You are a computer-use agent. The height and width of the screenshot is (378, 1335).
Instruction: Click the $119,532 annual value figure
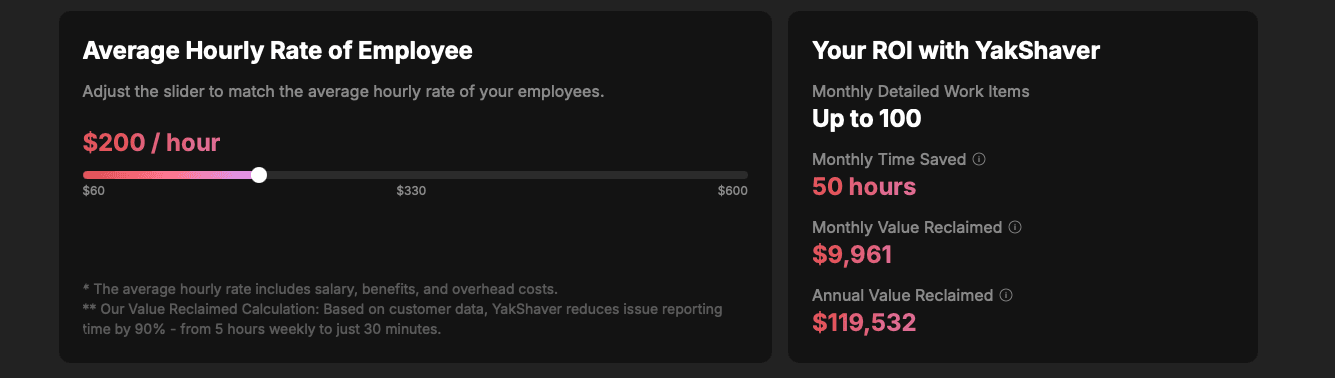point(864,323)
